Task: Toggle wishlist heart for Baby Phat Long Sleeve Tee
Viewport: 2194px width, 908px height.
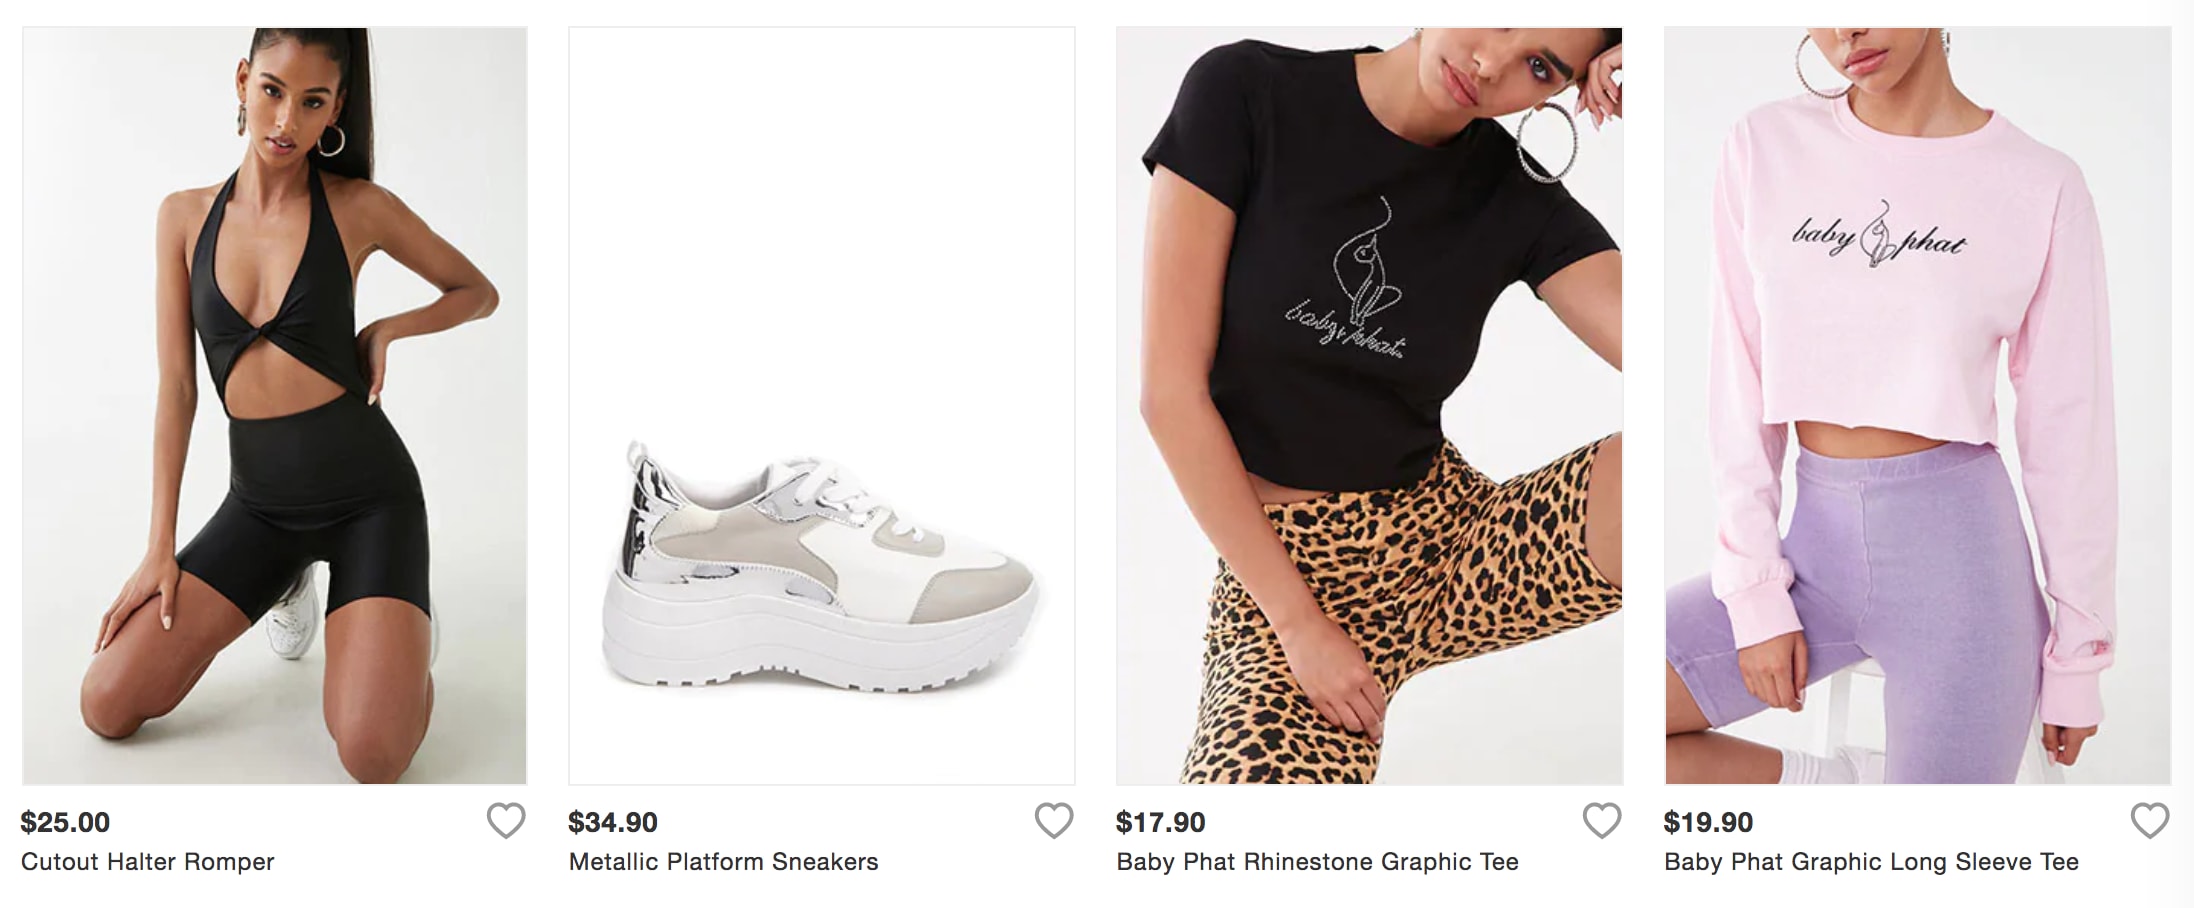Action: click(2150, 821)
